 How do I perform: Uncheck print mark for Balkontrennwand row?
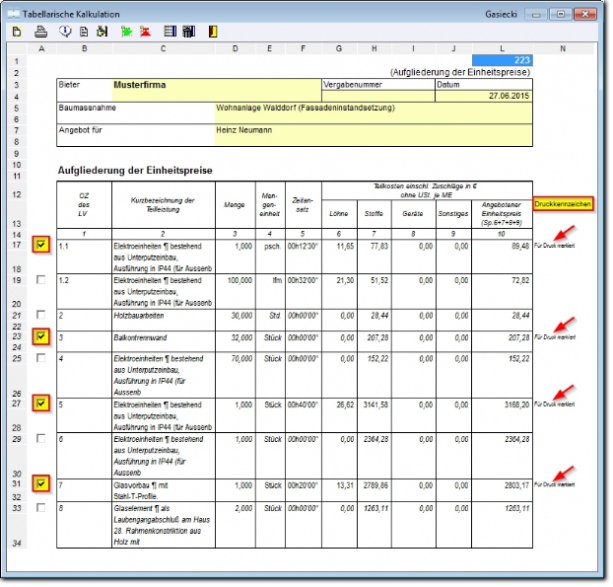pyautogui.click(x=41, y=337)
